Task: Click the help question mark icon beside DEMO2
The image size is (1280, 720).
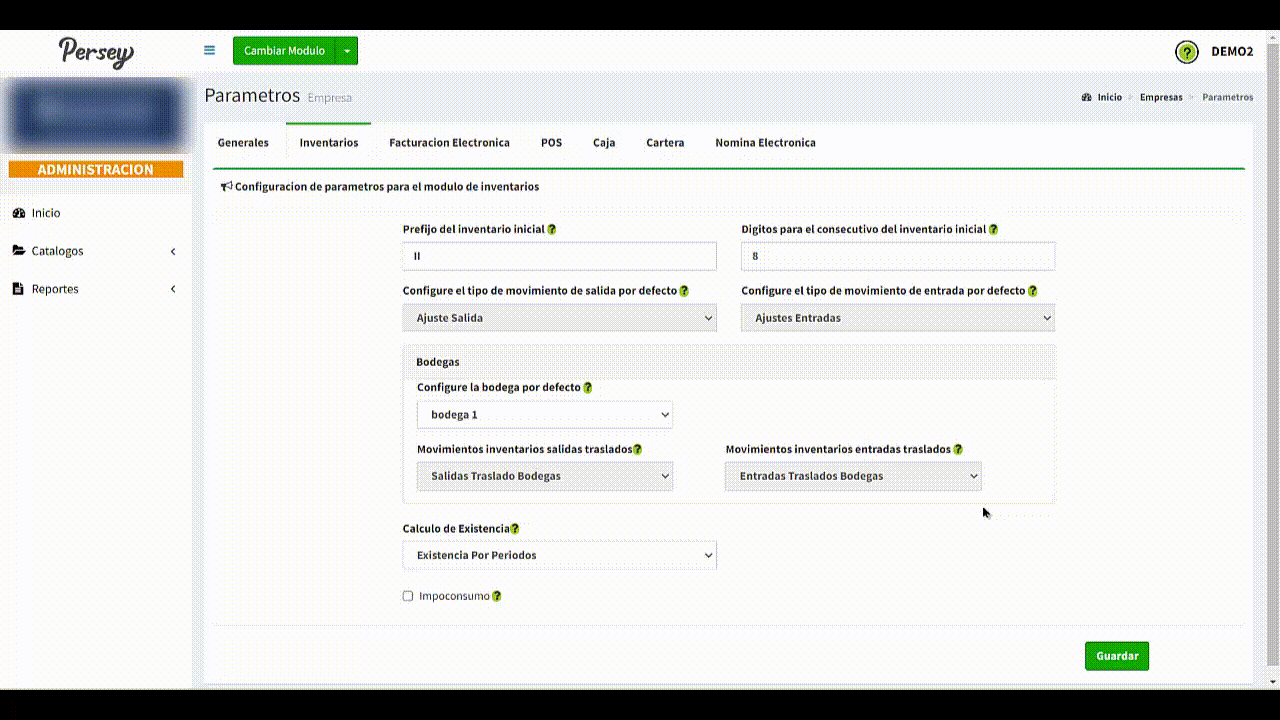Action: pos(1186,52)
